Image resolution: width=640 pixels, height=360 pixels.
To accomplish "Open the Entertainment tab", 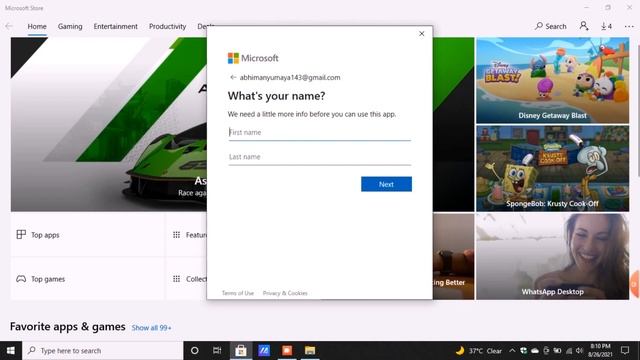I will tap(116, 26).
